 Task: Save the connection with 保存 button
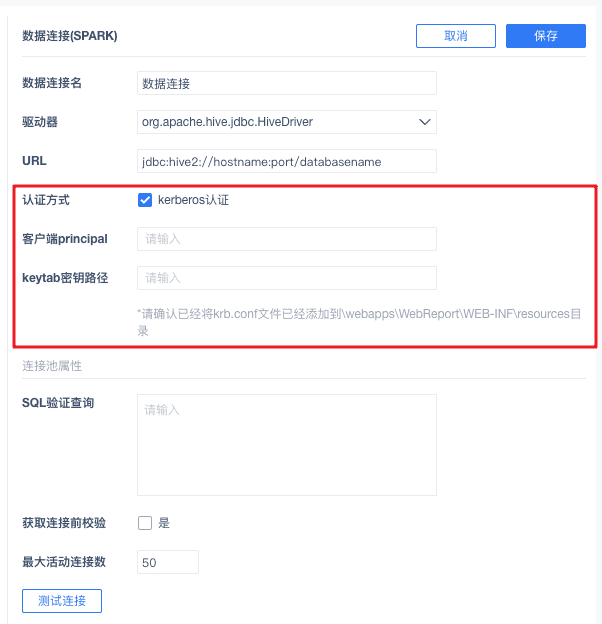click(x=546, y=36)
